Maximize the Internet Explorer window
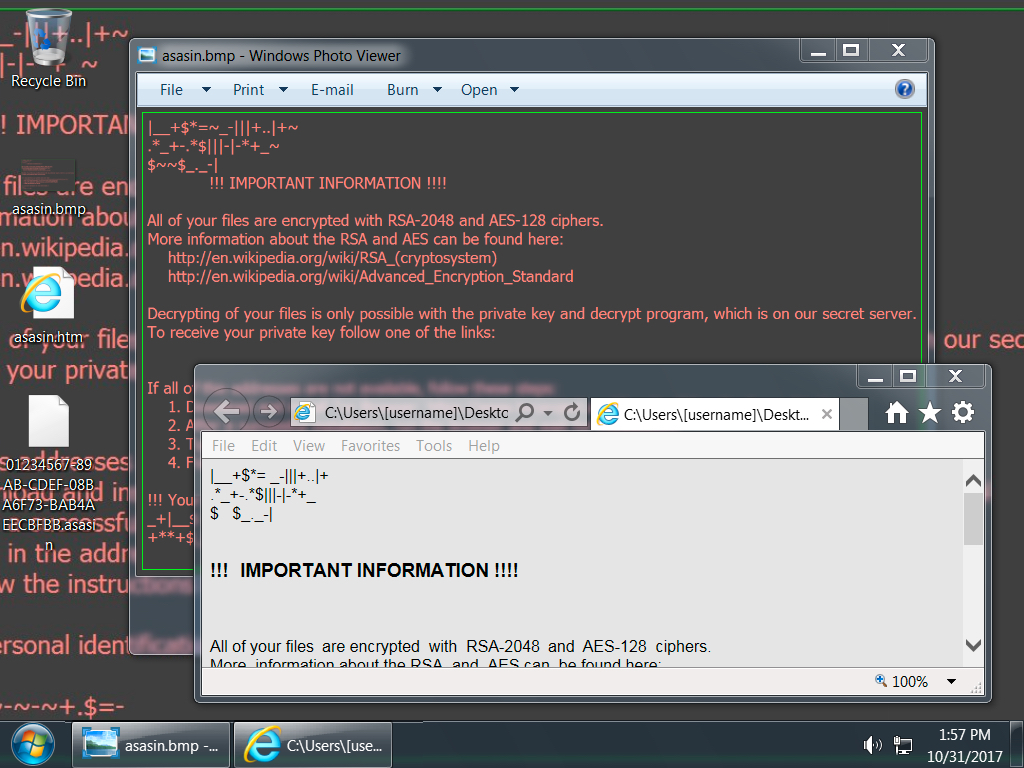Viewport: 1024px width, 768px height. [x=908, y=376]
